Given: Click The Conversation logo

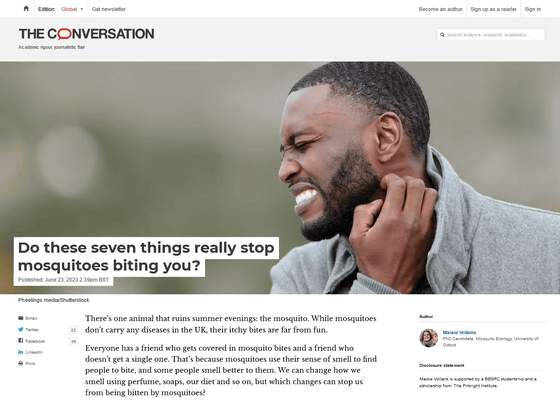Looking at the screenshot, I should pos(86,34).
